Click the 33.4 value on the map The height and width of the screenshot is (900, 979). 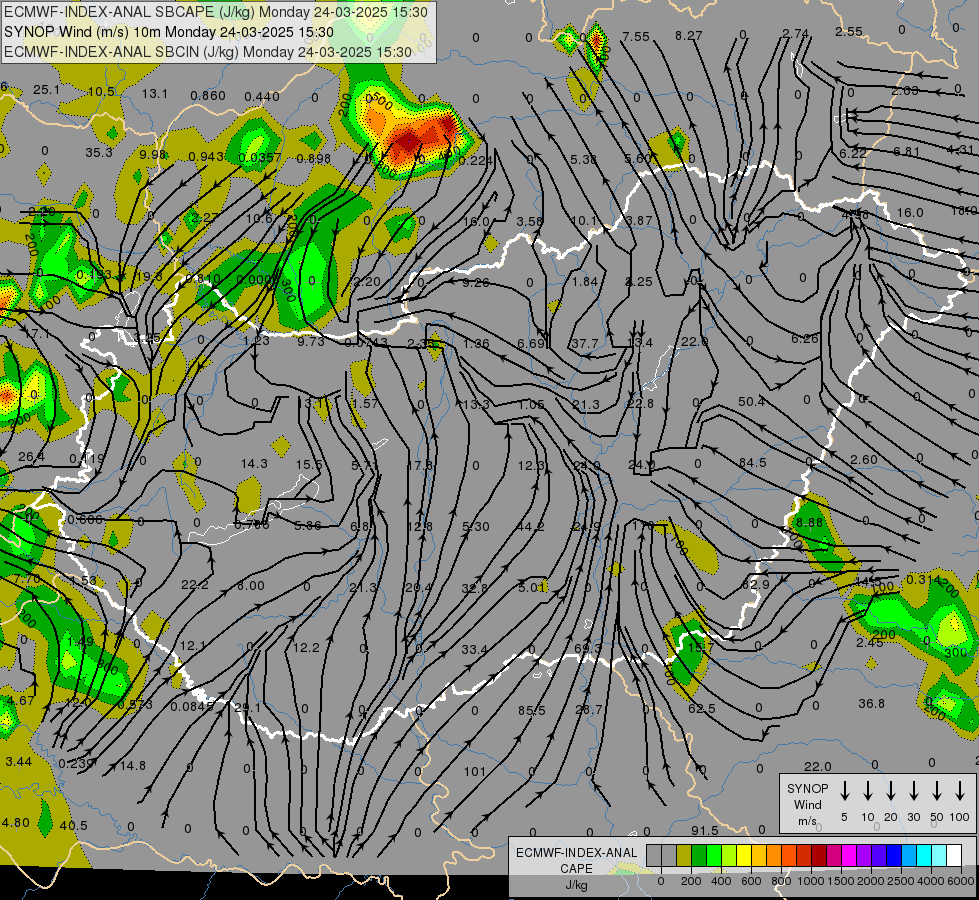[x=475, y=650]
